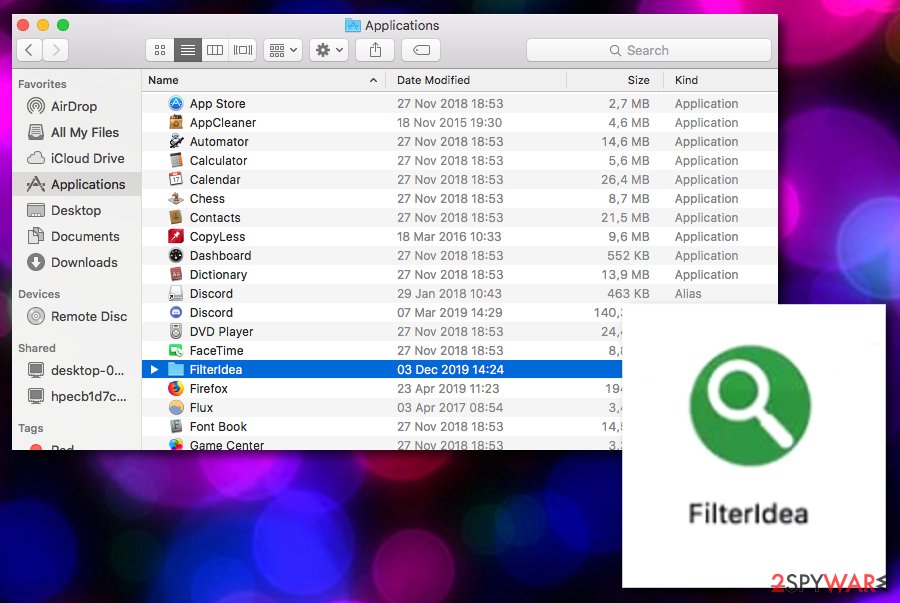This screenshot has height=603, width=900.
Task: Click the size value '552 KB'
Action: click(628, 255)
